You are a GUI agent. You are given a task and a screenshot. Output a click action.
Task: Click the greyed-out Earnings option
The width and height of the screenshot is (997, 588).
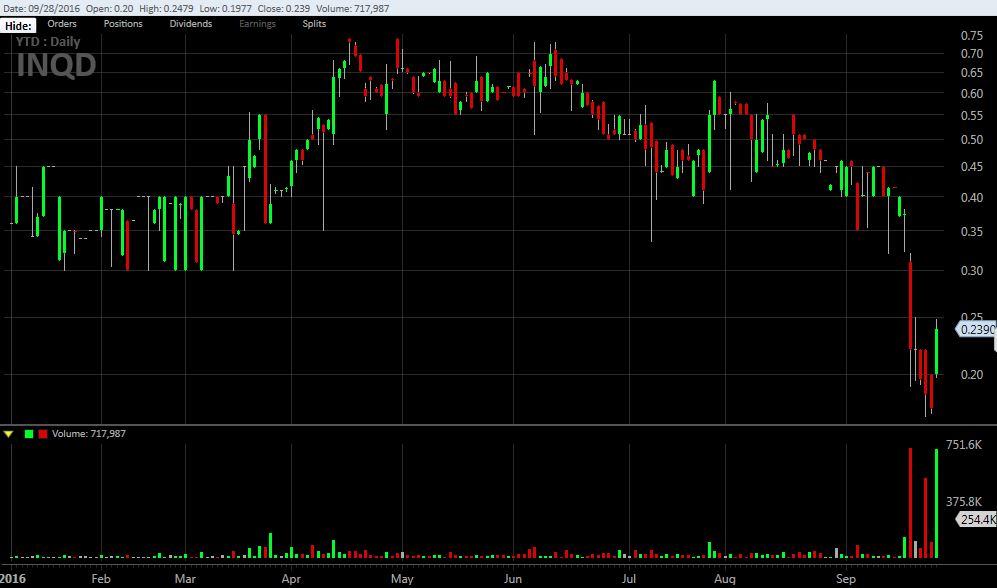257,24
